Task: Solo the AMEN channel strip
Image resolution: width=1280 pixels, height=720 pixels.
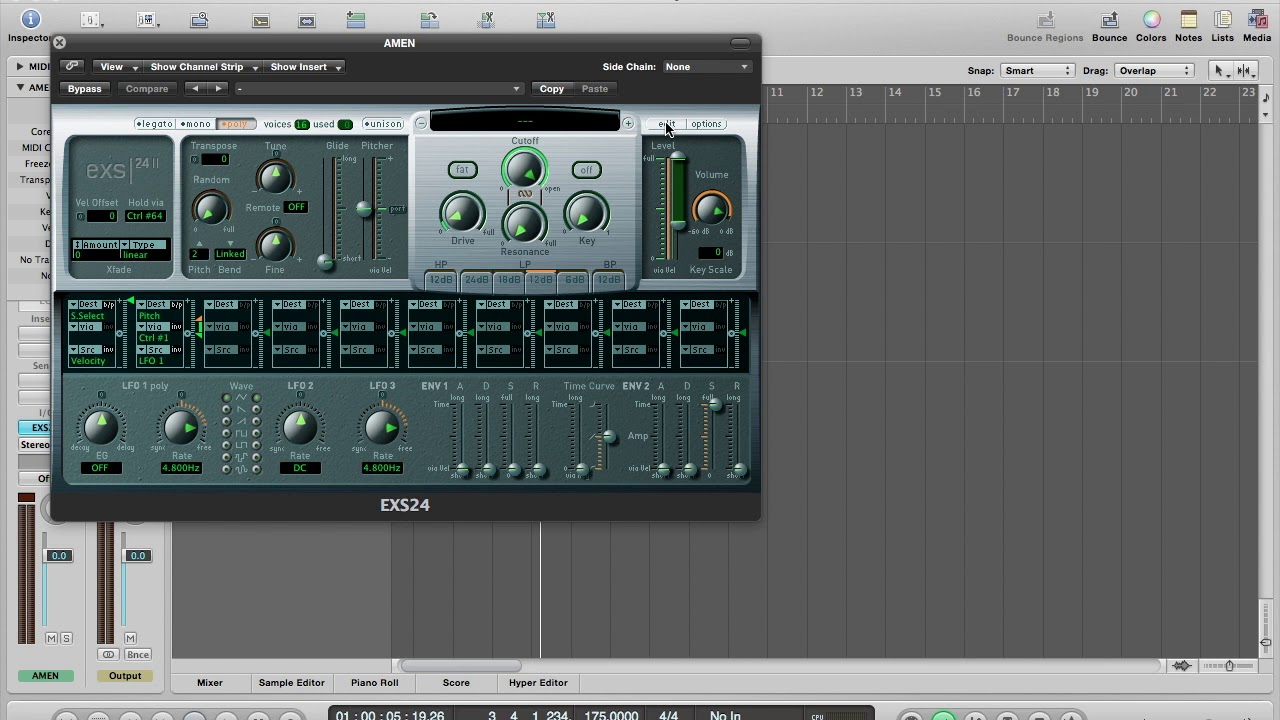Action: coord(66,638)
